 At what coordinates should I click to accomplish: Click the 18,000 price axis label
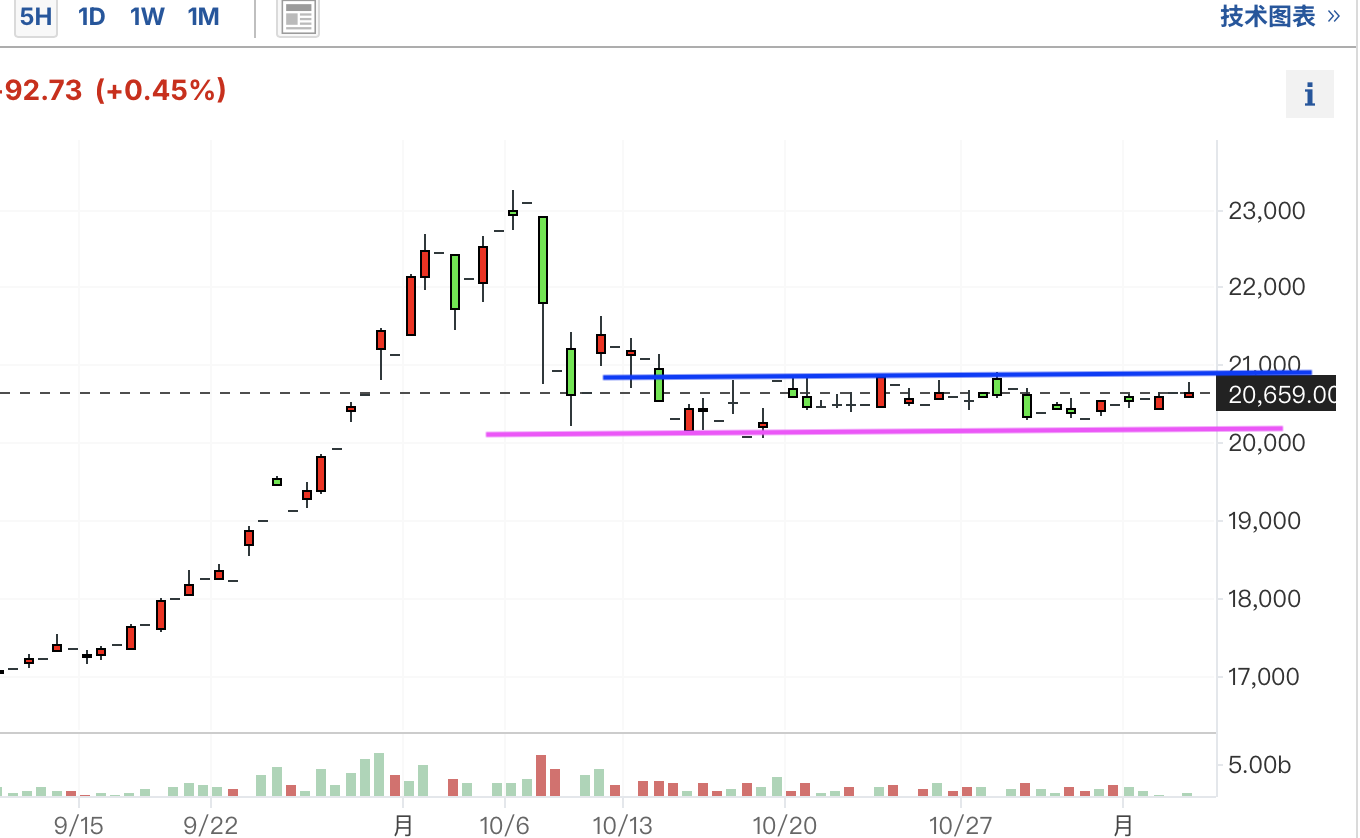point(1264,599)
